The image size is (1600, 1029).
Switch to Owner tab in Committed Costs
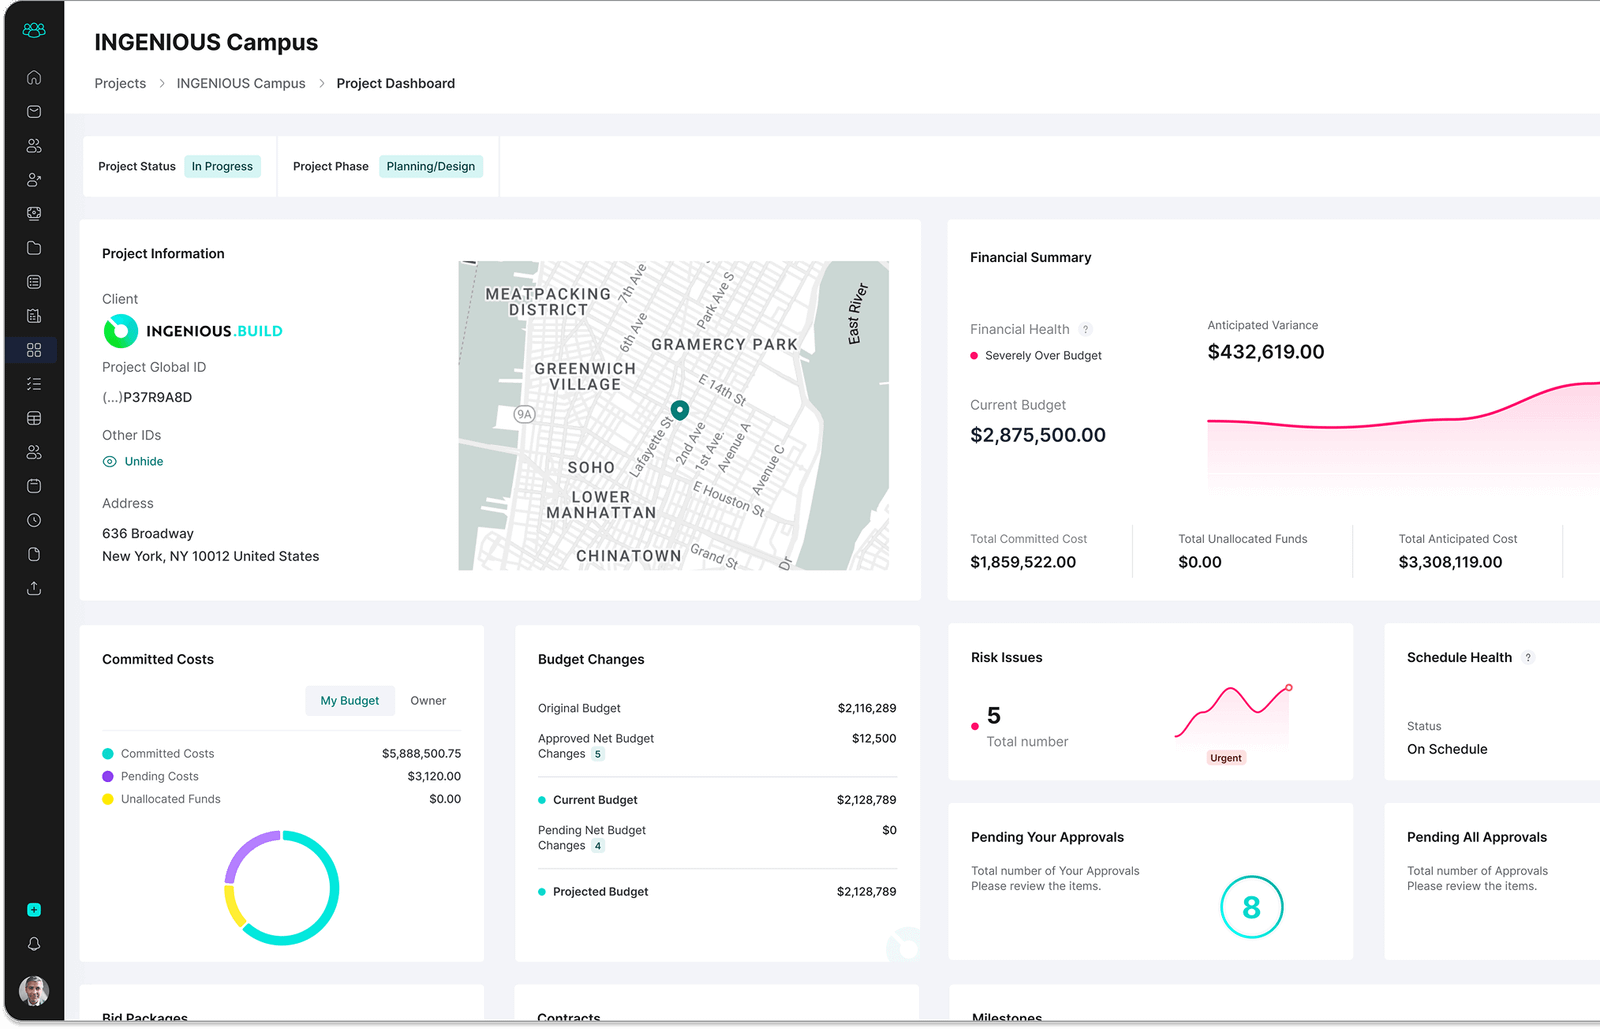[428, 701]
